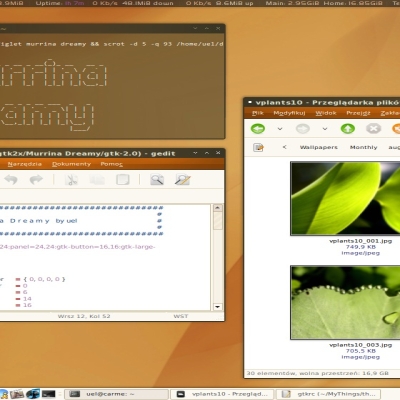Click the Find and Replace icon in gedit

click(x=182, y=180)
